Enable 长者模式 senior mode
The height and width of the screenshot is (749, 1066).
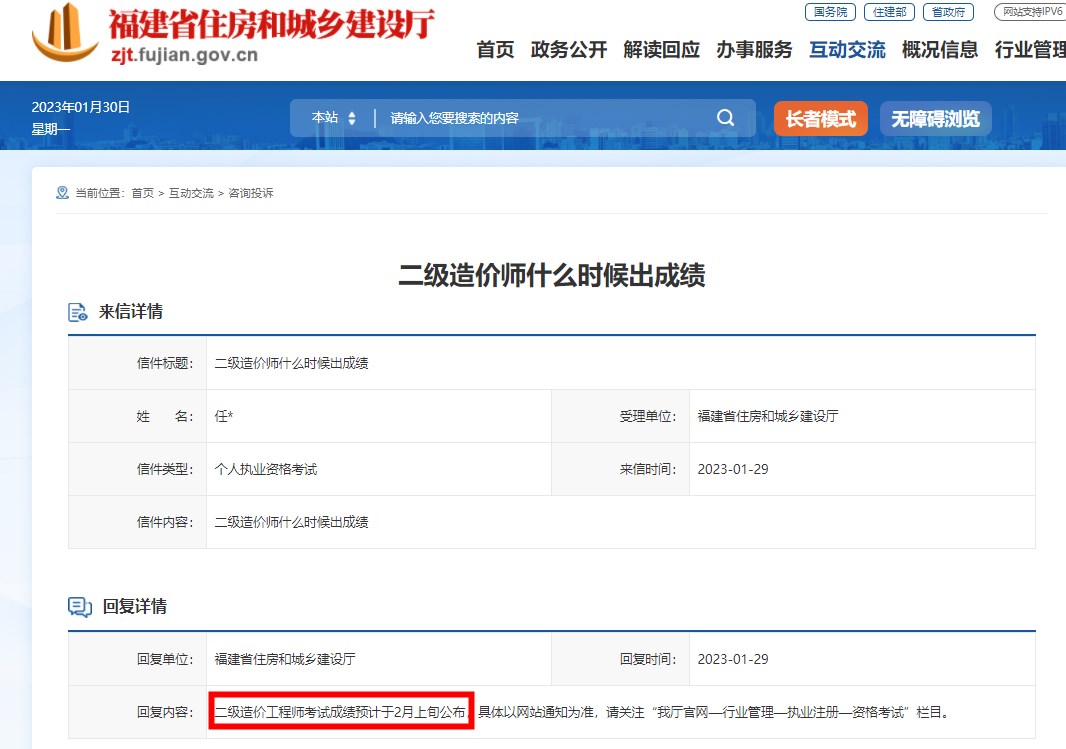tap(820, 119)
